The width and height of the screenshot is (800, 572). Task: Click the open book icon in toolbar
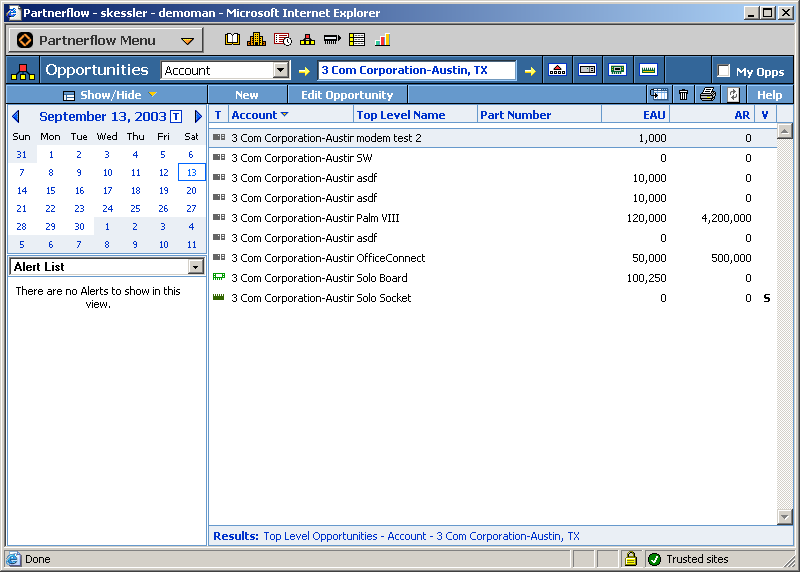(x=232, y=39)
